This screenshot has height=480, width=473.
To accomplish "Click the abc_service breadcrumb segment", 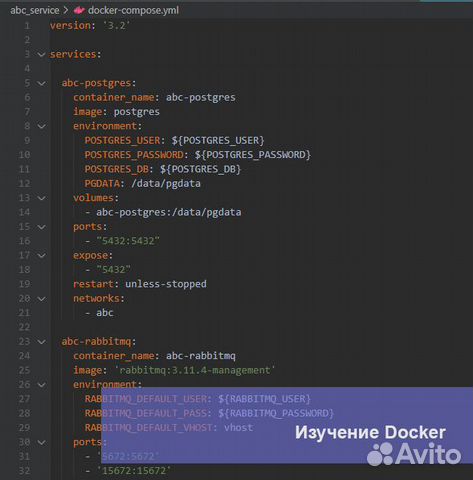I will (x=35, y=10).
